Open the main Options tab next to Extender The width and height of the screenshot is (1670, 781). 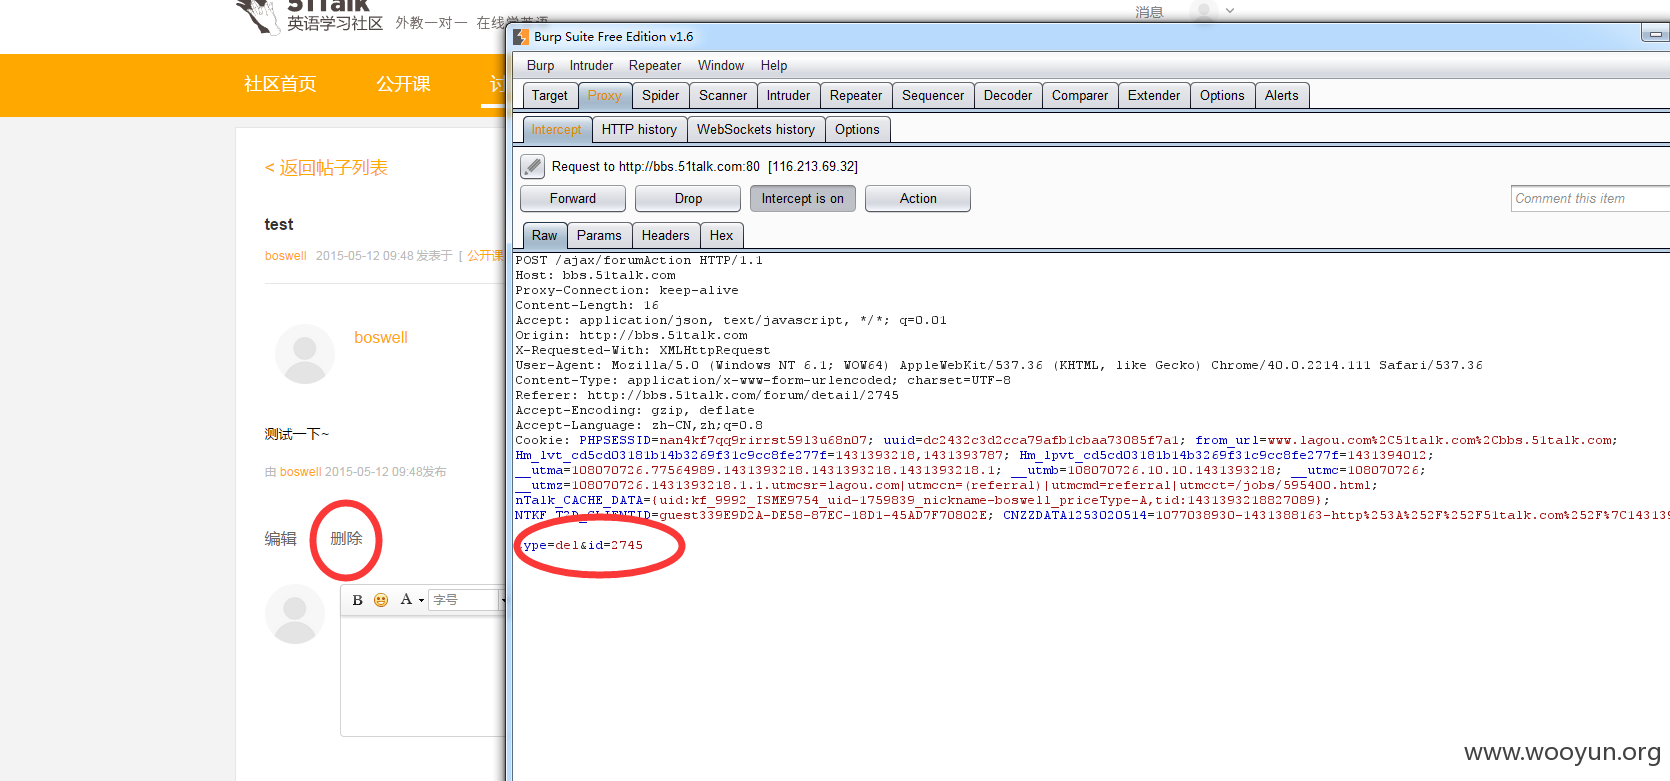tap(1222, 95)
